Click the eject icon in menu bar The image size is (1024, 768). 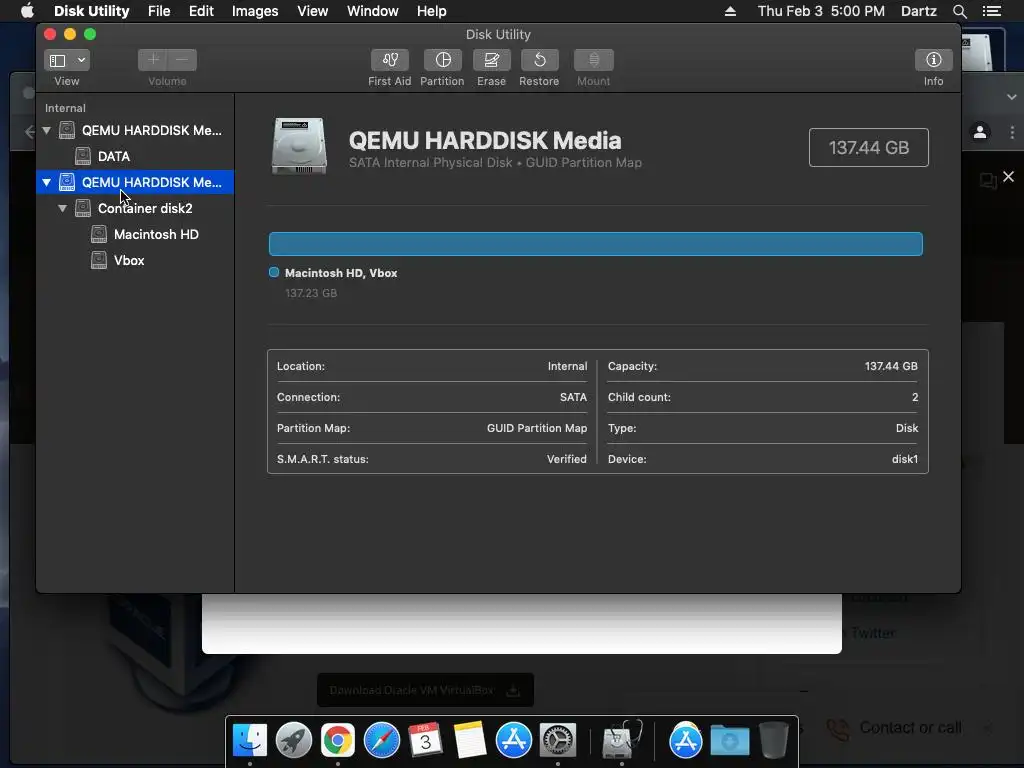tap(730, 11)
